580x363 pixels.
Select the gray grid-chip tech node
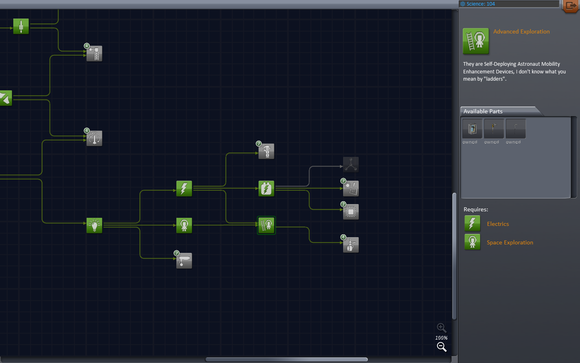(350, 212)
